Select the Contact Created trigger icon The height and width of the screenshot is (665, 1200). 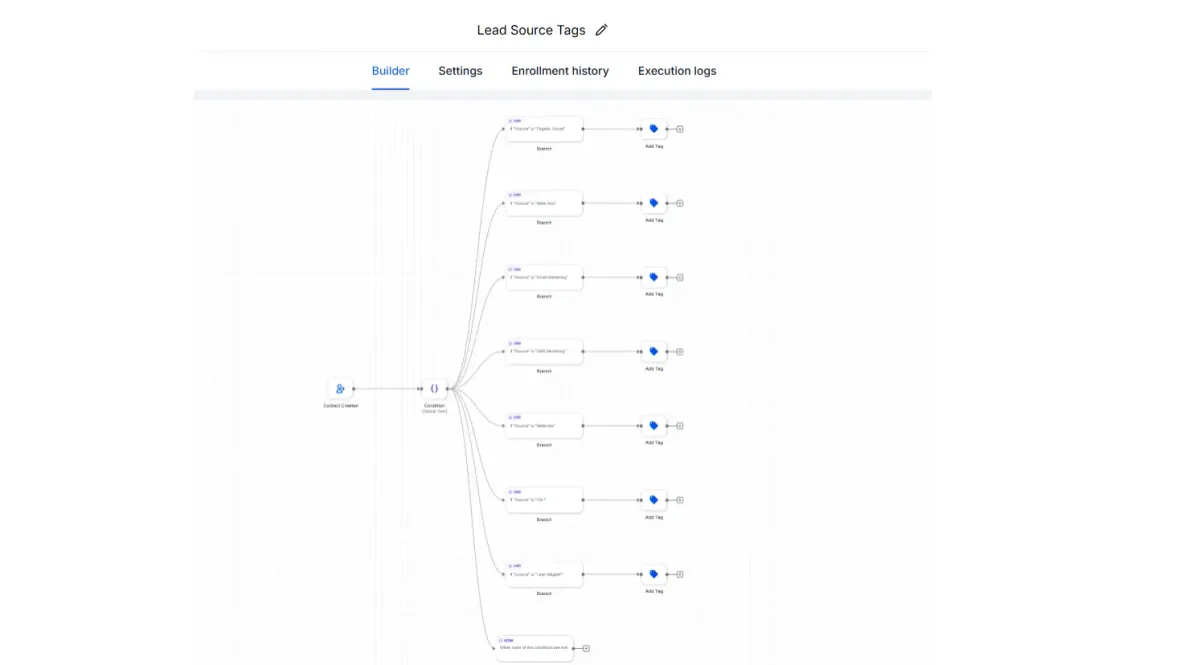(x=340, y=388)
